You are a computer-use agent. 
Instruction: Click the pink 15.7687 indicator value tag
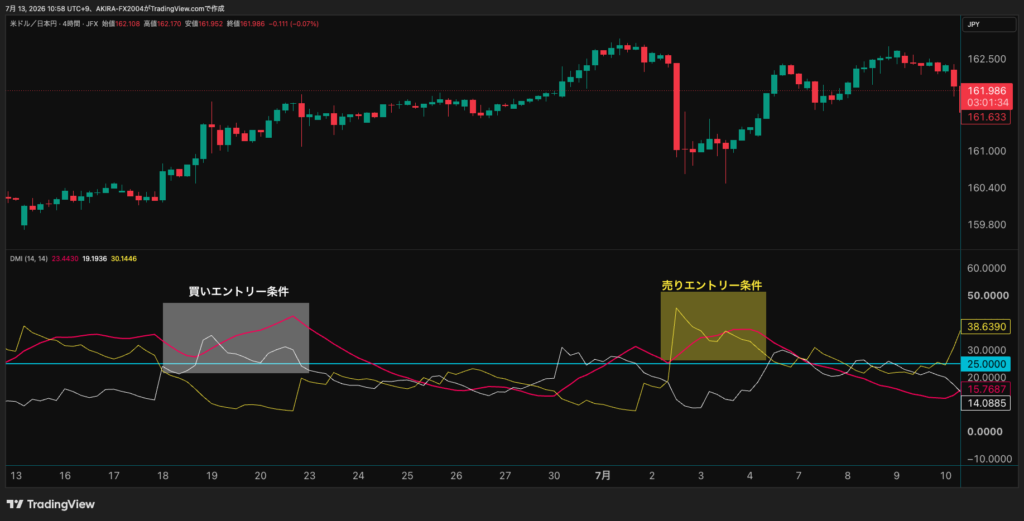click(986, 389)
